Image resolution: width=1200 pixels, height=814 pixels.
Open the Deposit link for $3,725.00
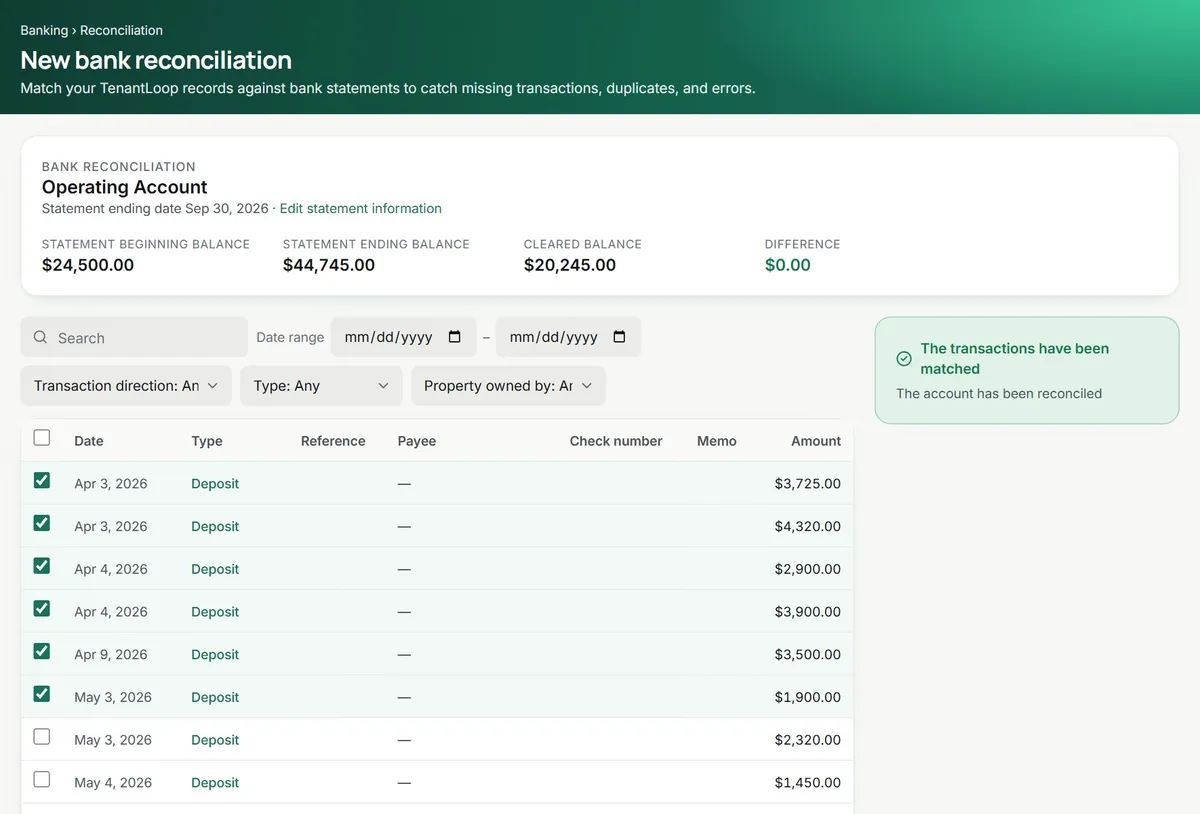(215, 484)
